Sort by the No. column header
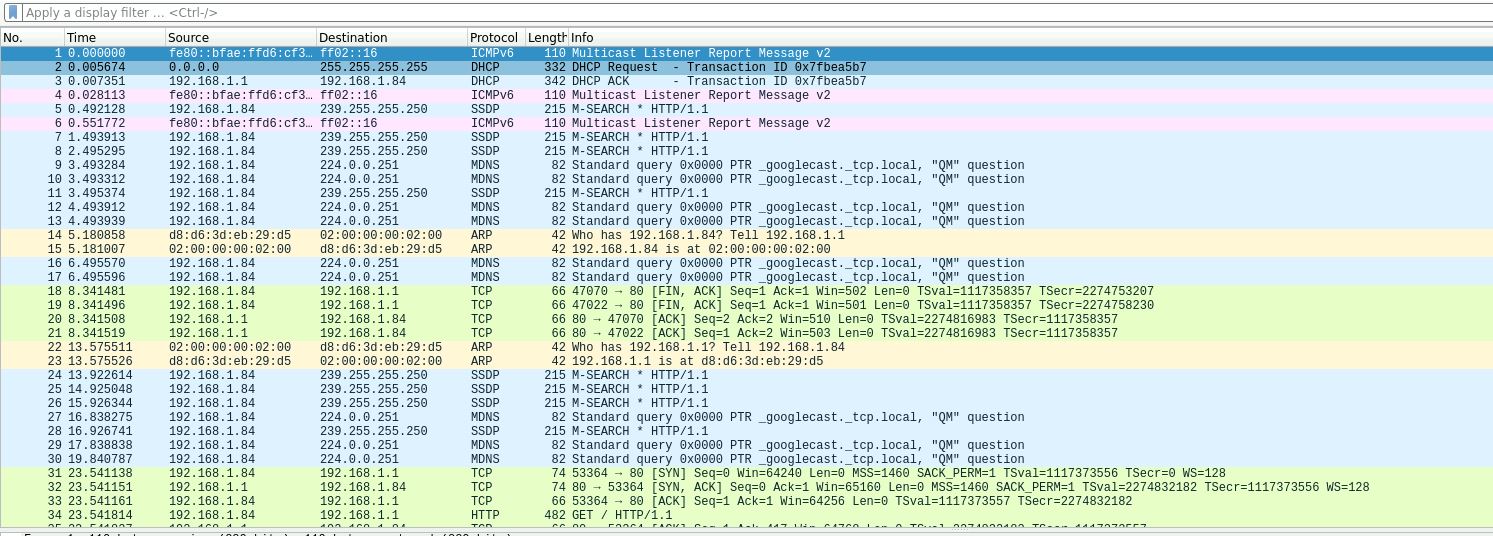The height and width of the screenshot is (536, 1493). pos(32,37)
